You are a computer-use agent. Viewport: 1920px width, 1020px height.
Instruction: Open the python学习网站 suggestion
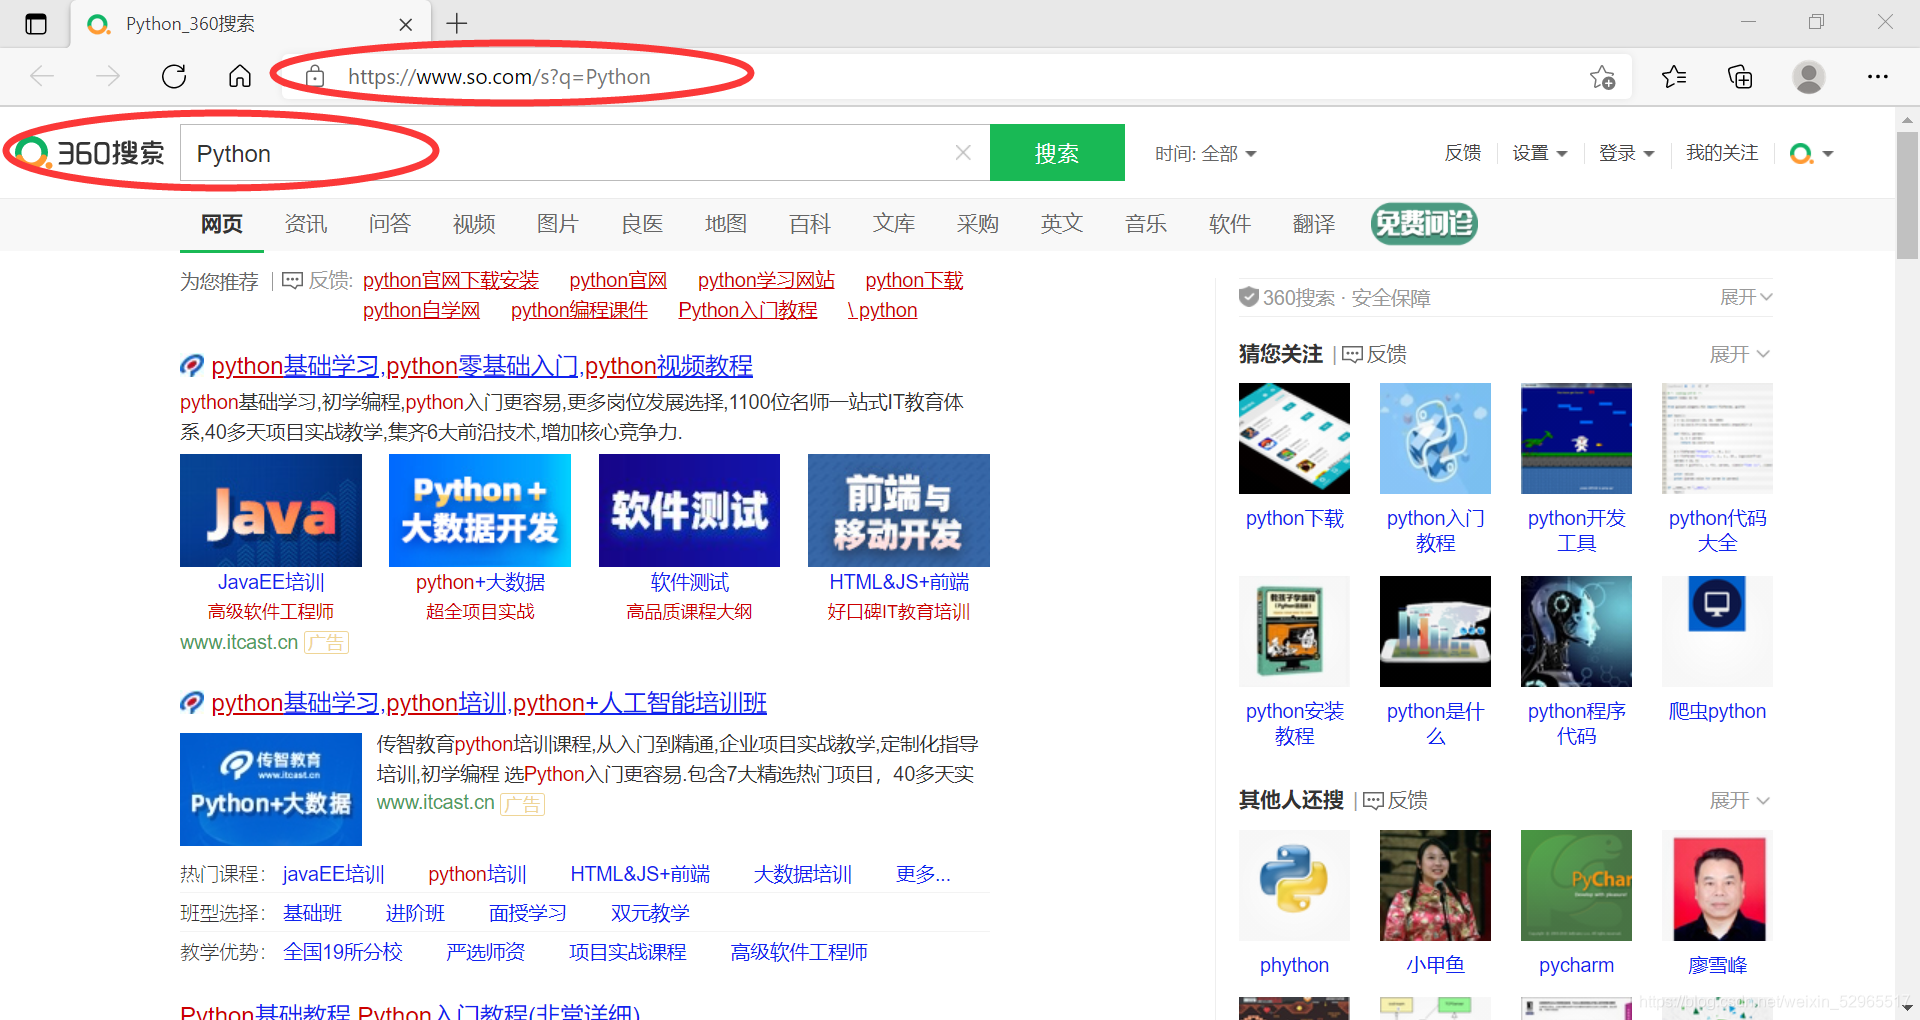(766, 280)
